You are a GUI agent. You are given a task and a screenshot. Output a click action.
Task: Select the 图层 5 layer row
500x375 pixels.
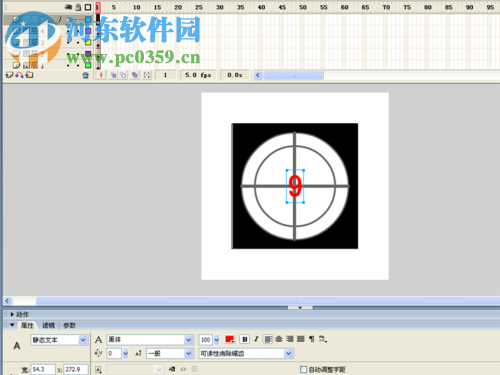pyautogui.click(x=48, y=20)
